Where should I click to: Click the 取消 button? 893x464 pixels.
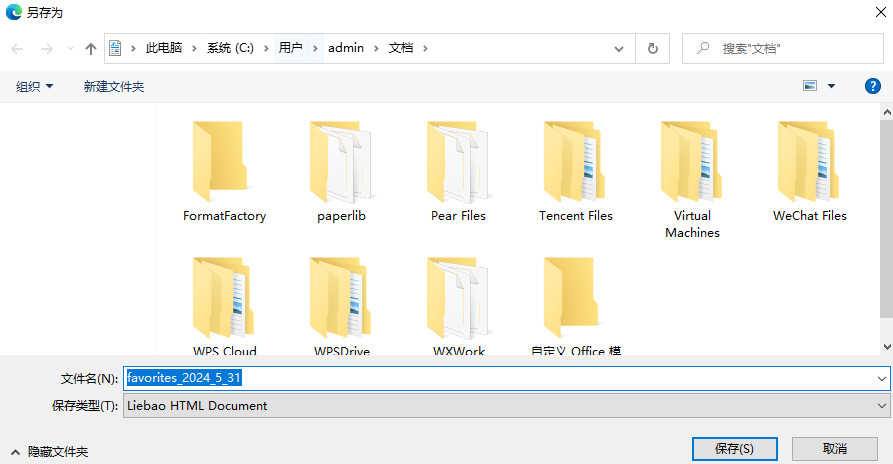(x=835, y=449)
